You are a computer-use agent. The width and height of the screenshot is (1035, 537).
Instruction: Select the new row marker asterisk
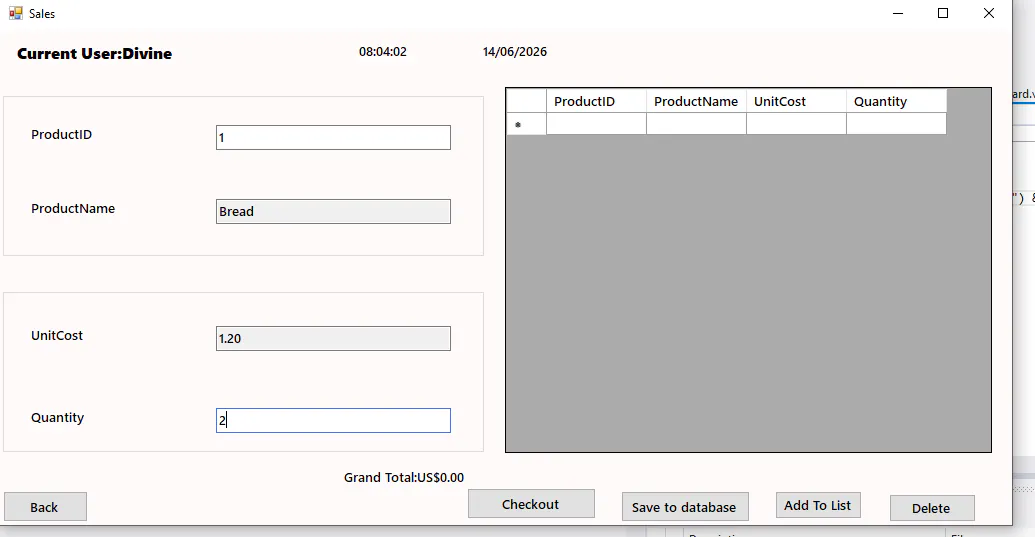526,124
